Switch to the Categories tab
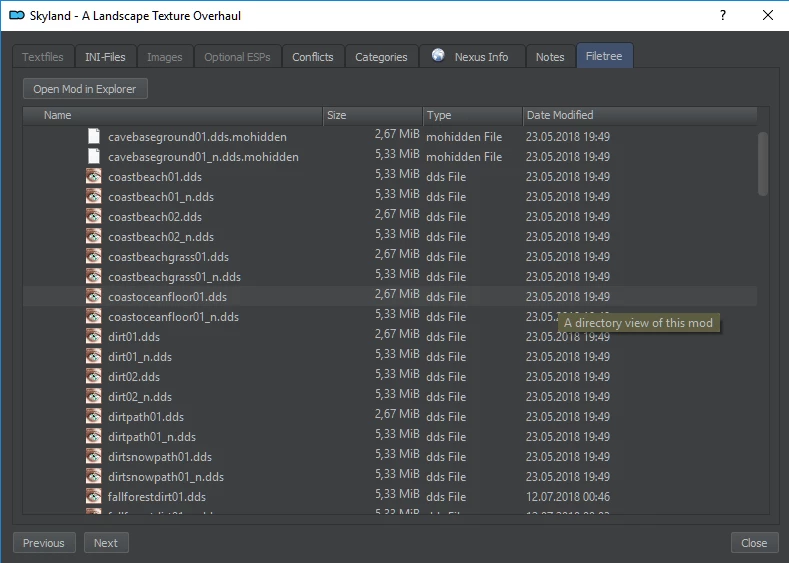789x563 pixels. point(381,57)
